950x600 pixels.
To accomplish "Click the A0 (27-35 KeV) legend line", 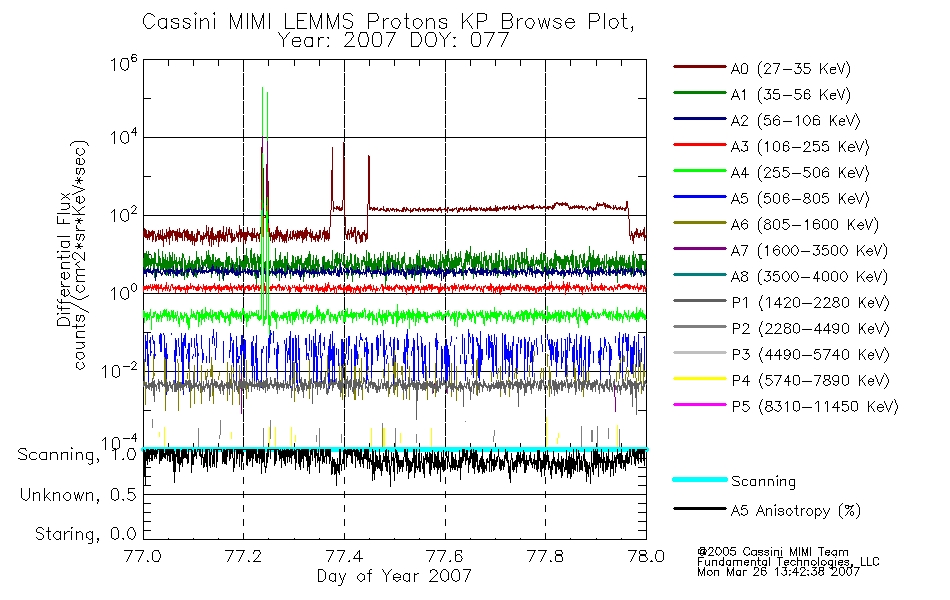I will click(x=699, y=67).
